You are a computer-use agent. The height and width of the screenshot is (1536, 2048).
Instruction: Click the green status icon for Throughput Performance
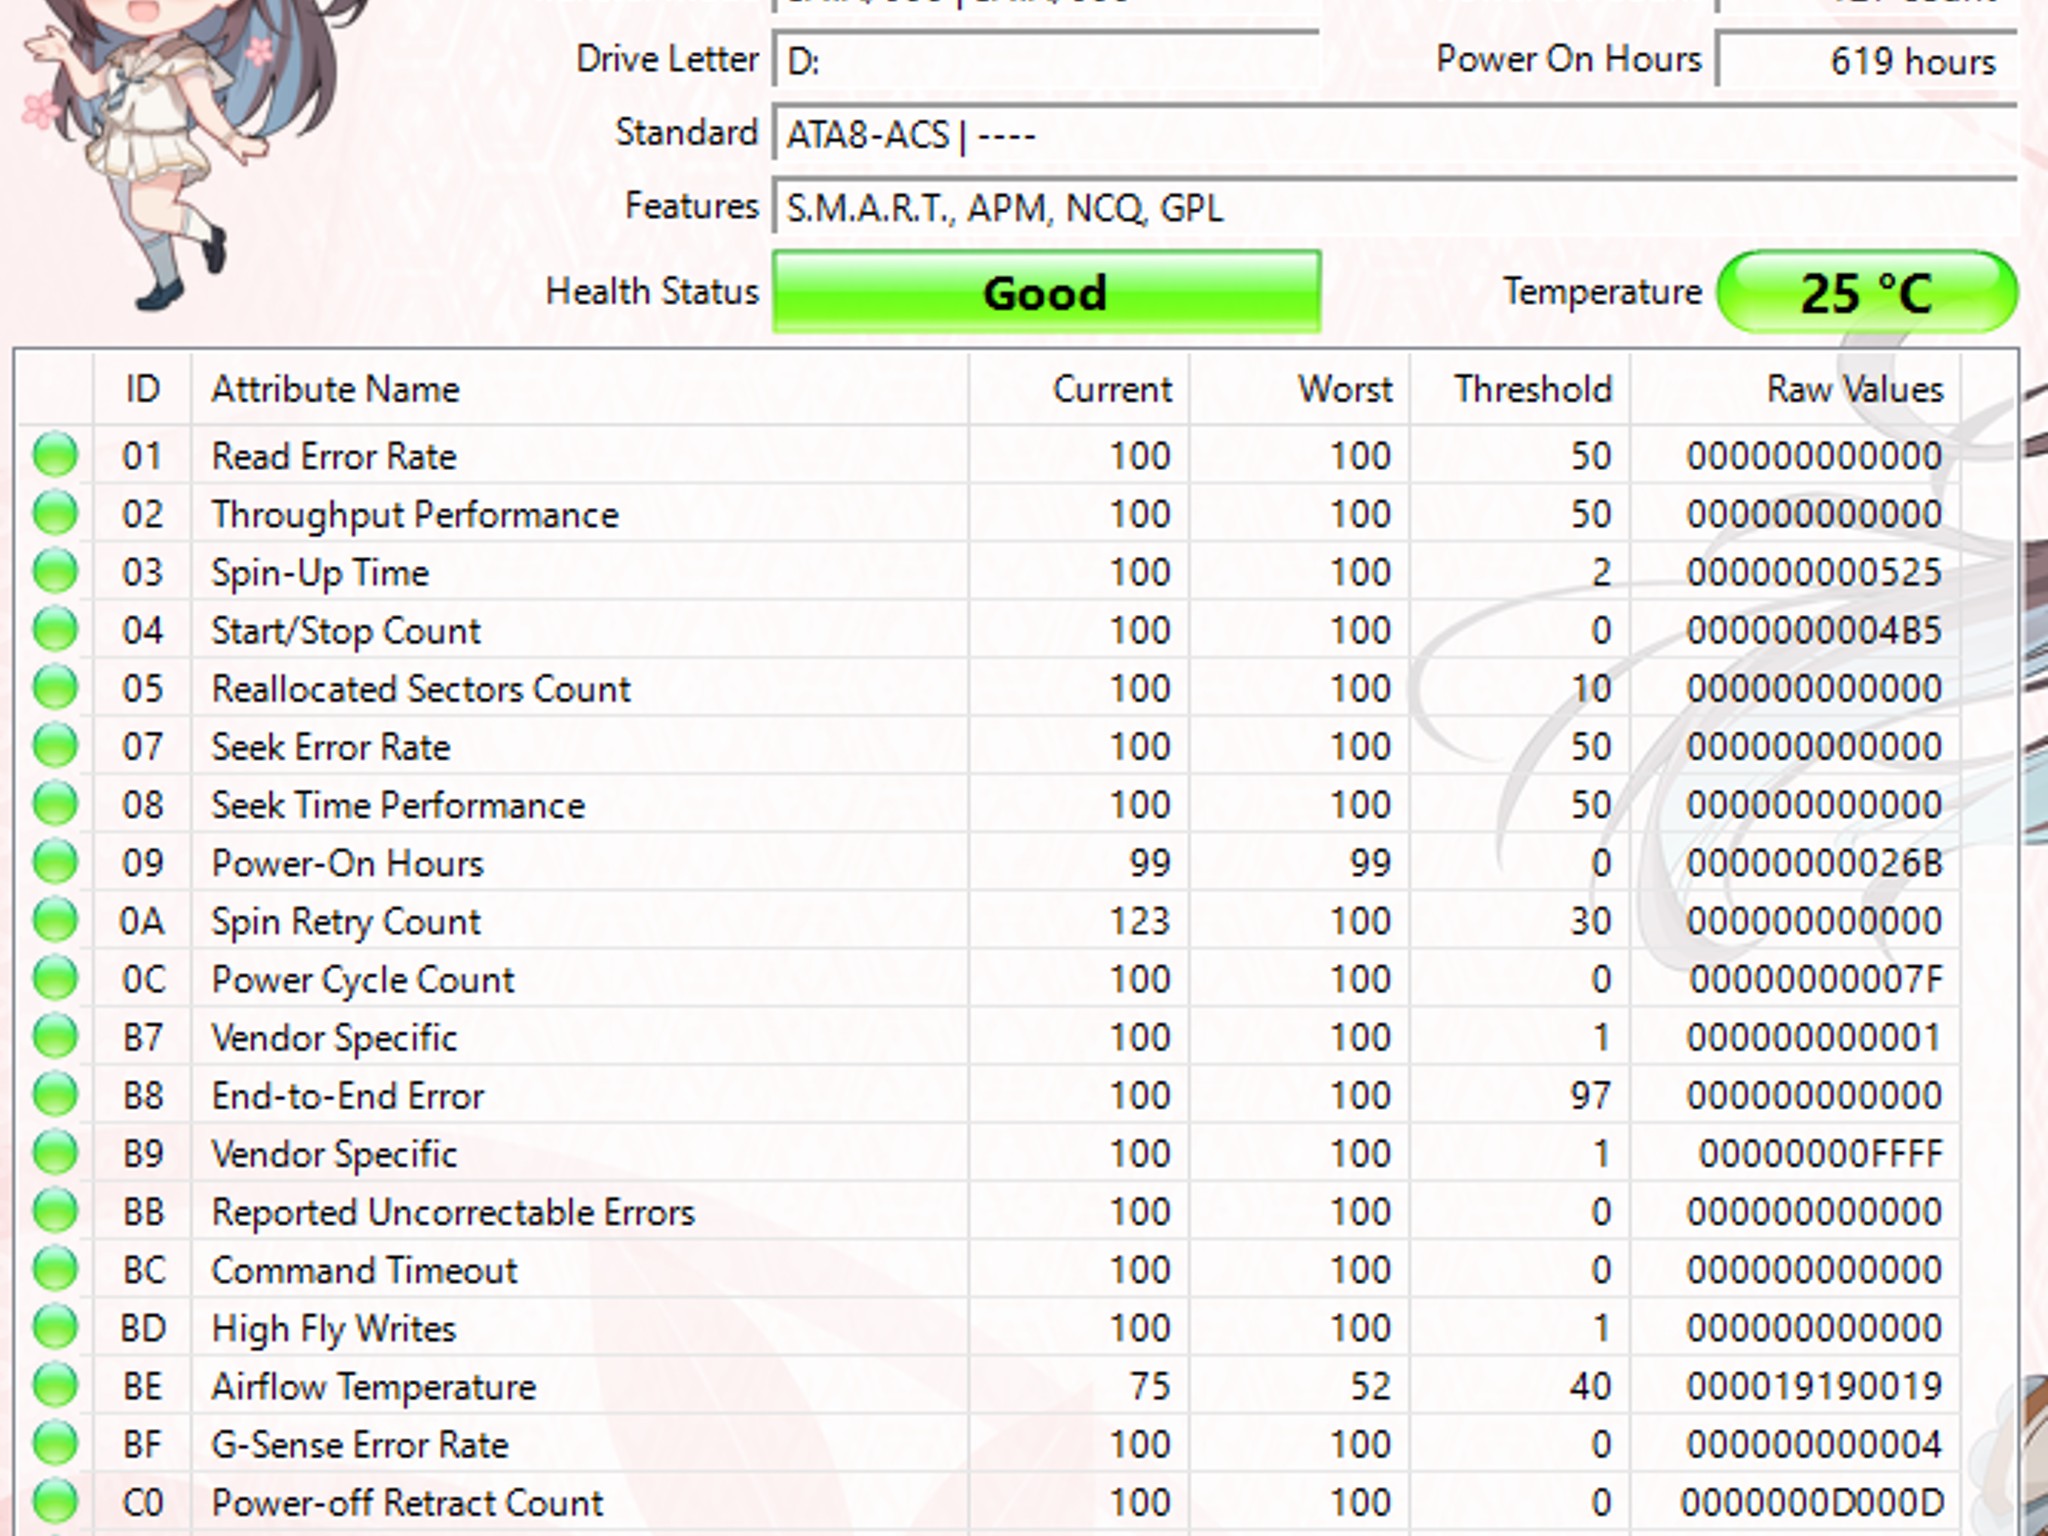[55, 513]
